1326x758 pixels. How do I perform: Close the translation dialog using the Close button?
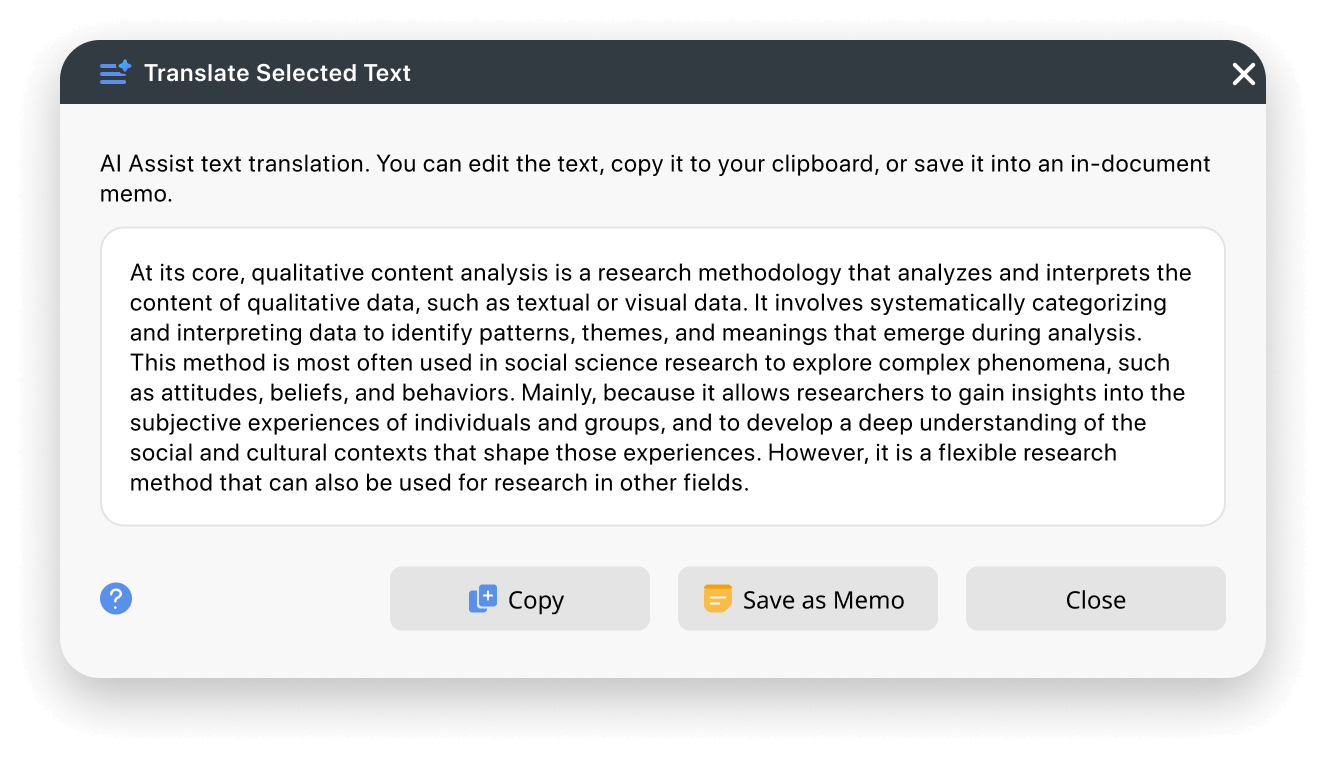(1095, 598)
